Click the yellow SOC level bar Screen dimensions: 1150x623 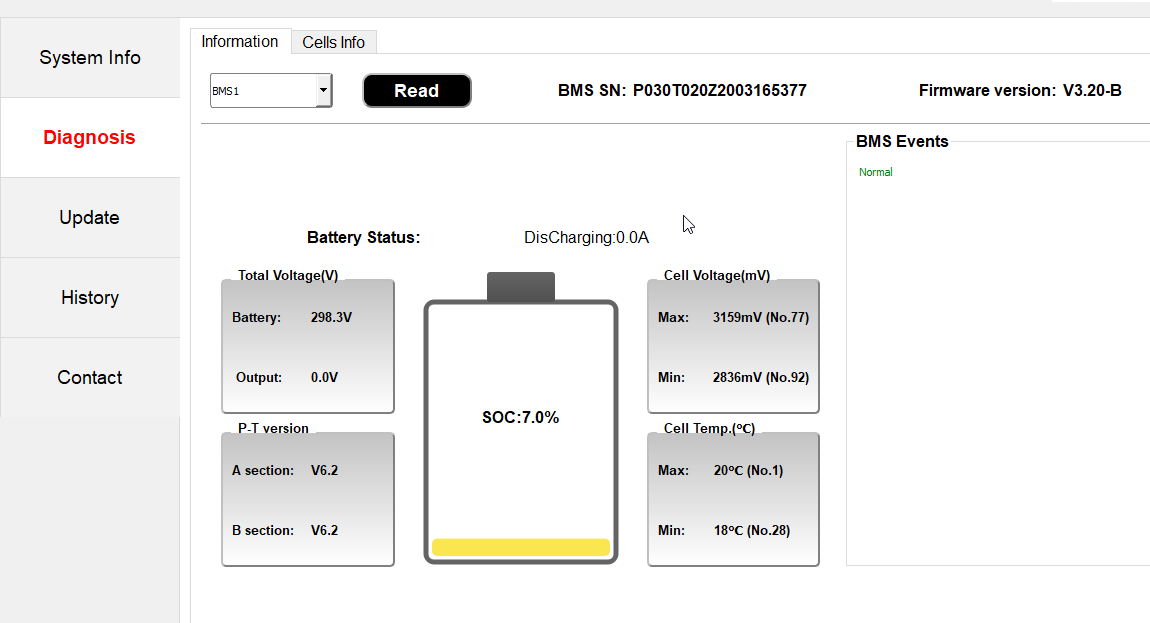[x=521, y=547]
